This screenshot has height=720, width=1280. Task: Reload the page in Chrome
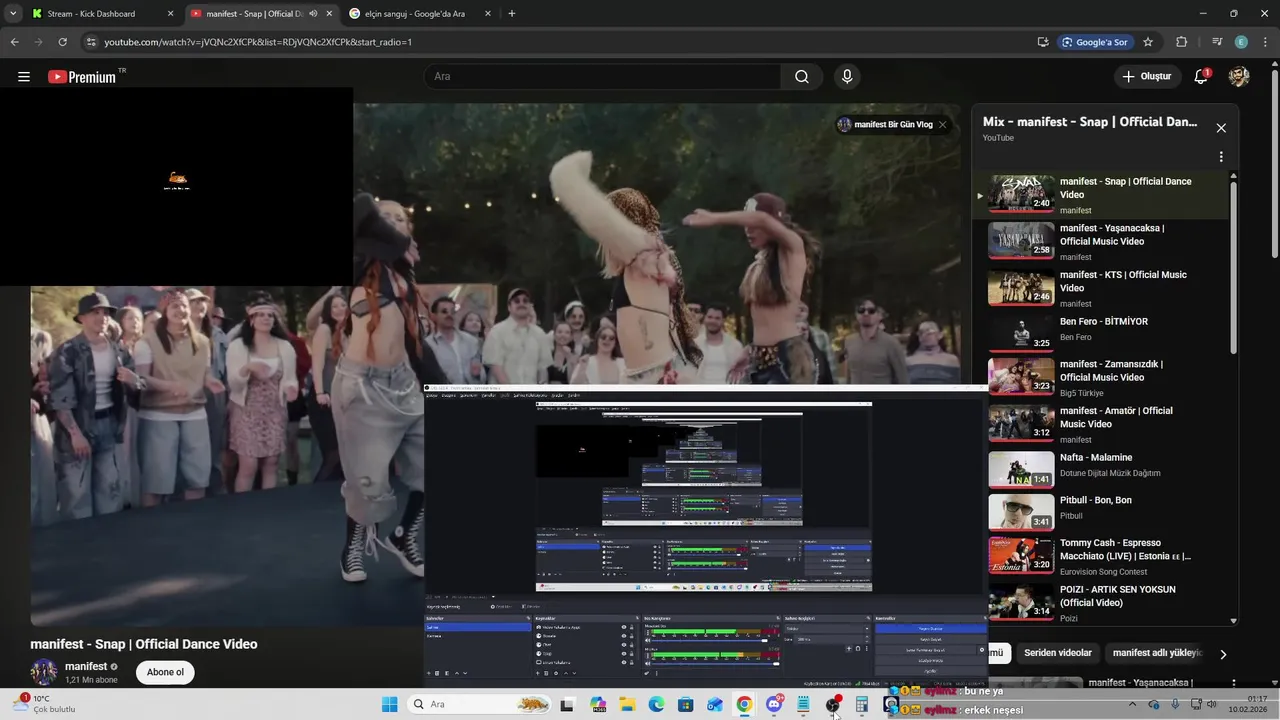coord(63,42)
